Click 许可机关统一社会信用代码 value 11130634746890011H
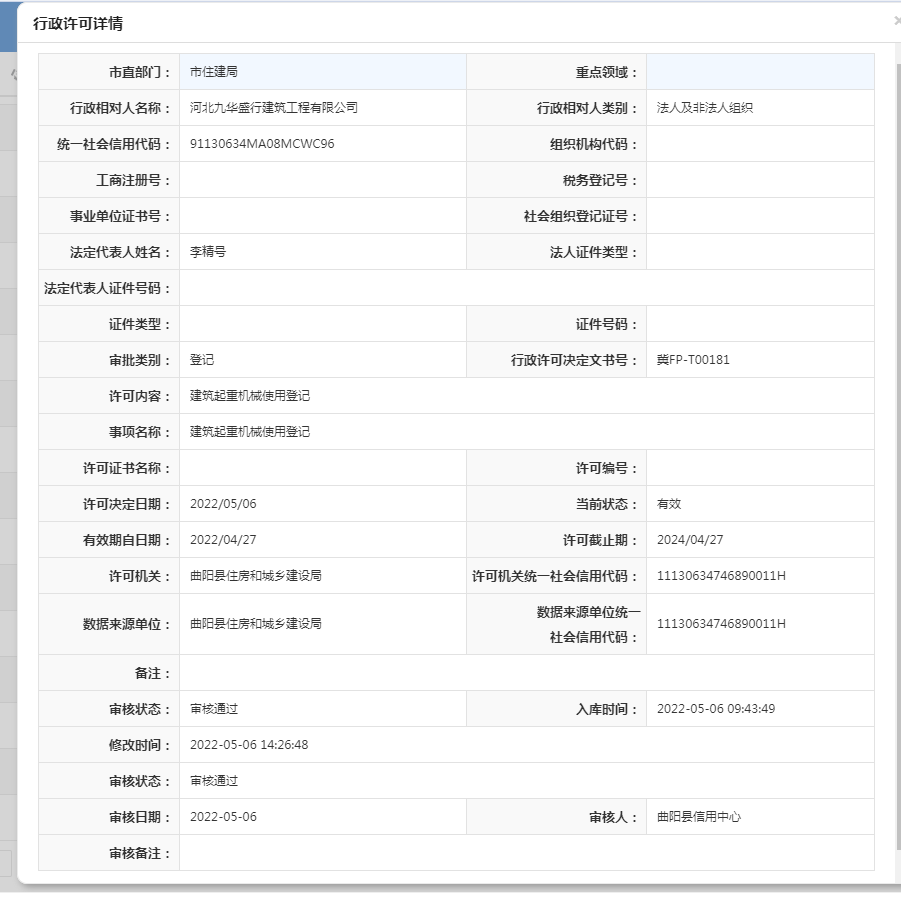Screen dimensions: 901x897 [x=721, y=575]
